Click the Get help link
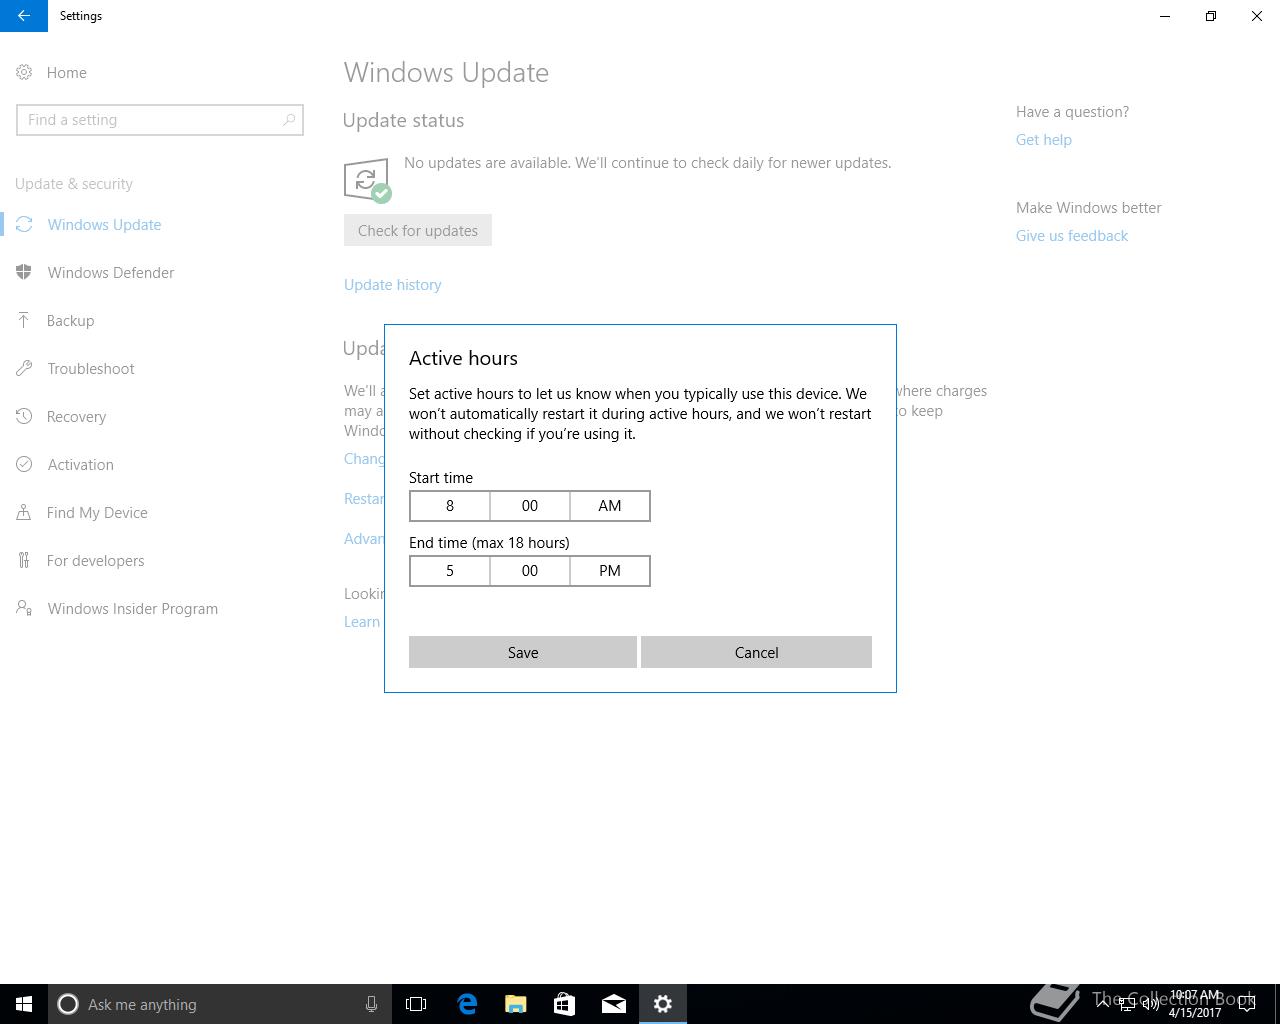 (x=1044, y=140)
